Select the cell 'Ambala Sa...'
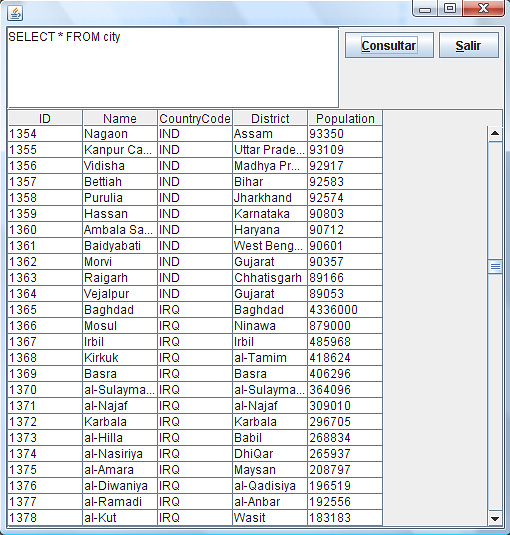This screenshot has height=535, width=510. 120,230
